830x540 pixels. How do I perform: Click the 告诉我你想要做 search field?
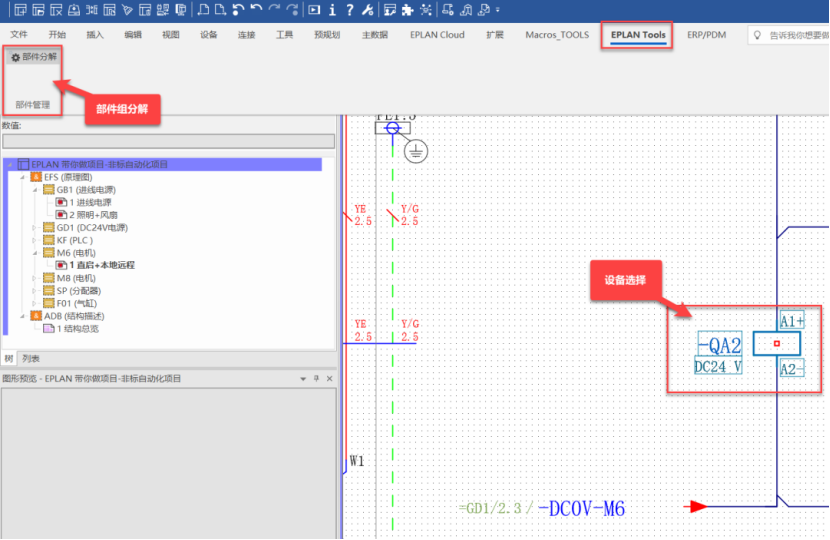click(x=789, y=35)
